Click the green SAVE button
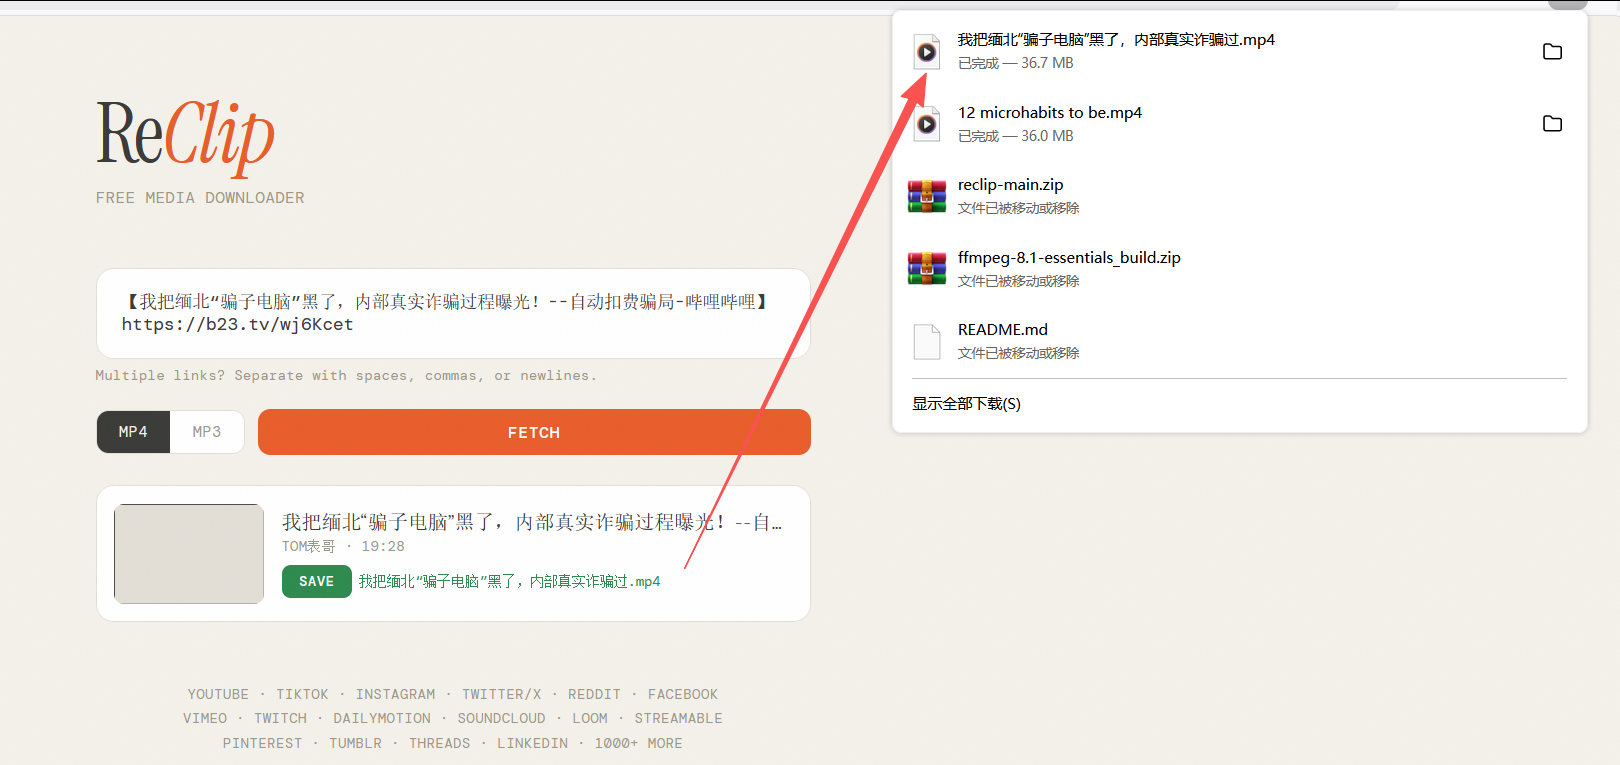Image resolution: width=1620 pixels, height=765 pixels. tap(316, 581)
